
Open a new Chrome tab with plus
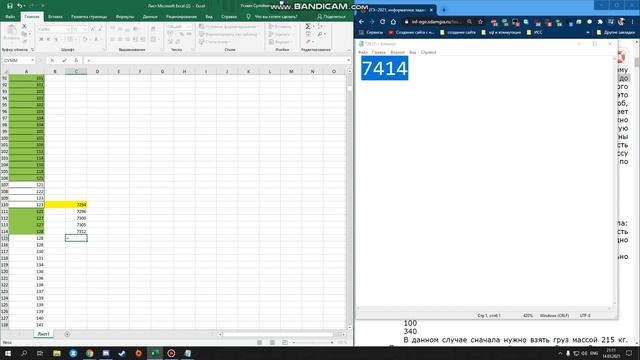point(444,10)
